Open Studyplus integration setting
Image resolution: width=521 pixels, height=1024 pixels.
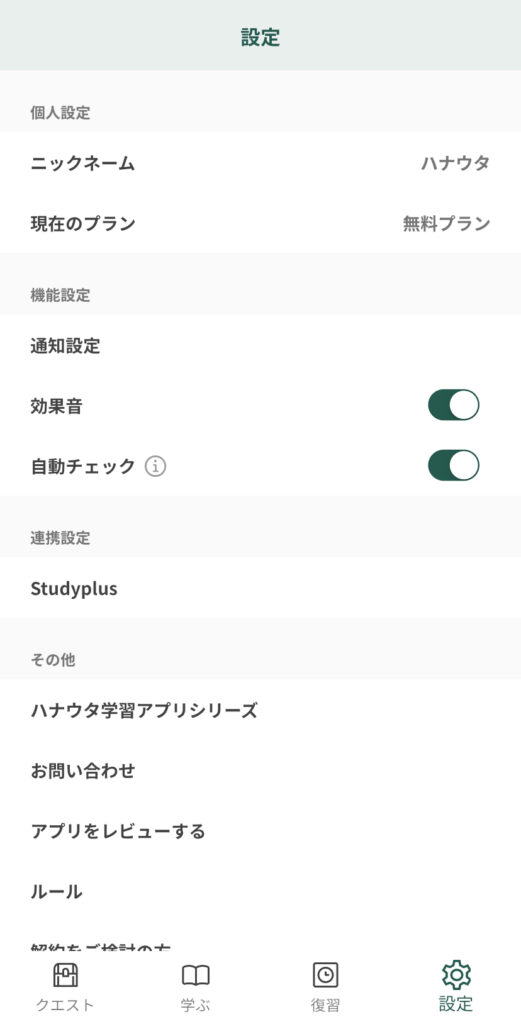[260, 588]
